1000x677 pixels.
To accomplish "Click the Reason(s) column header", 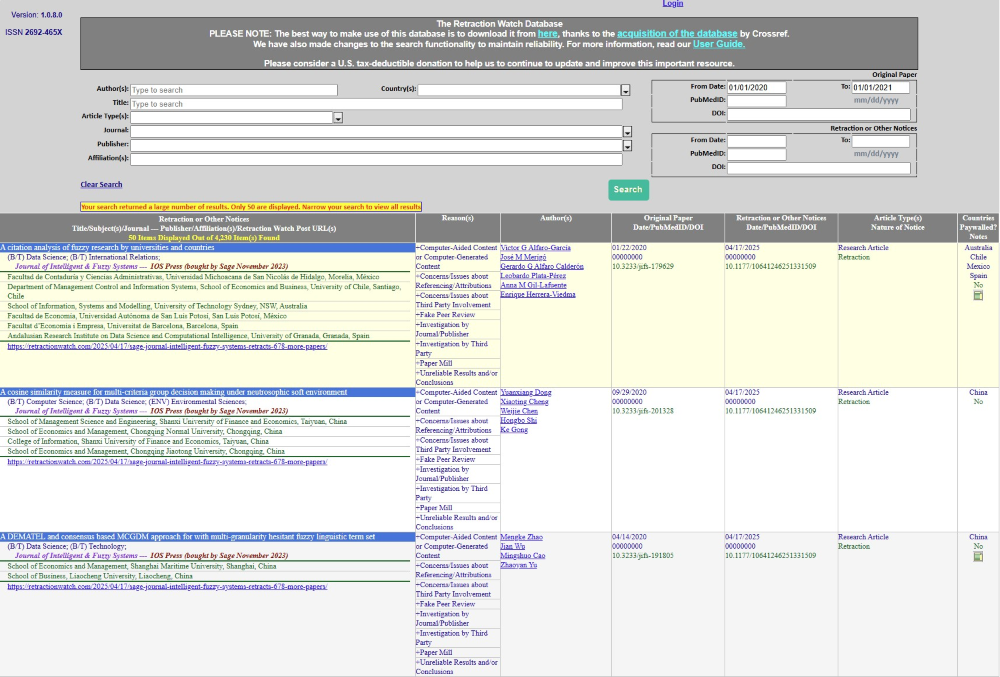I will click(457, 218).
